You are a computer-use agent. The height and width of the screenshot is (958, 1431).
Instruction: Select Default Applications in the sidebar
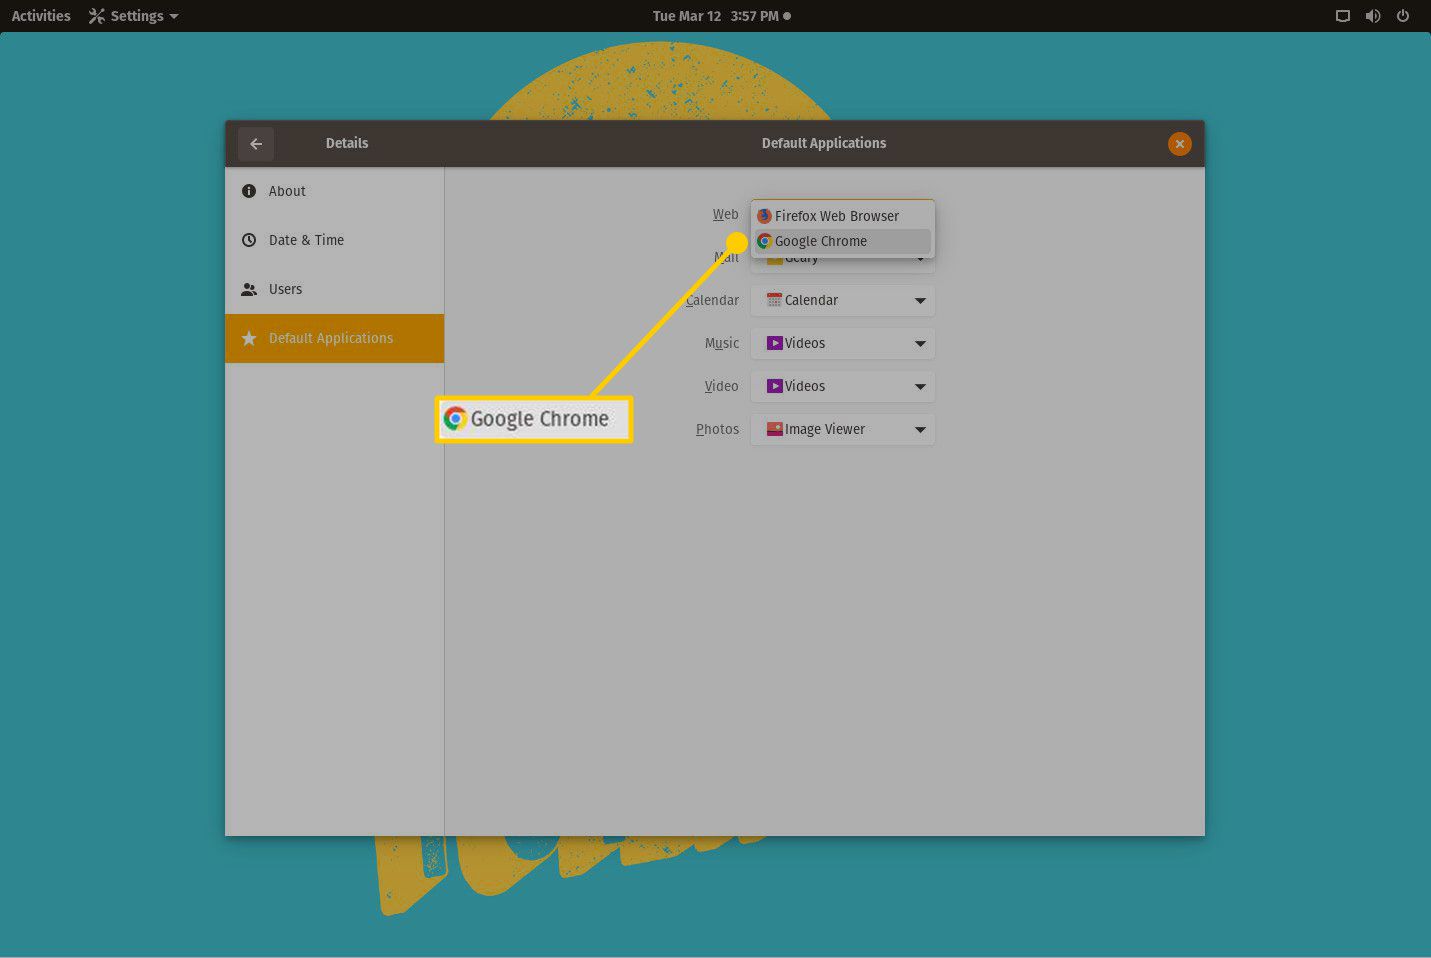[x=334, y=338]
